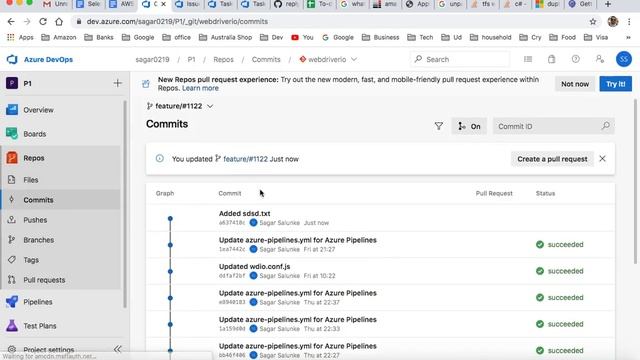Click P1 in the breadcrumb

tap(191, 60)
